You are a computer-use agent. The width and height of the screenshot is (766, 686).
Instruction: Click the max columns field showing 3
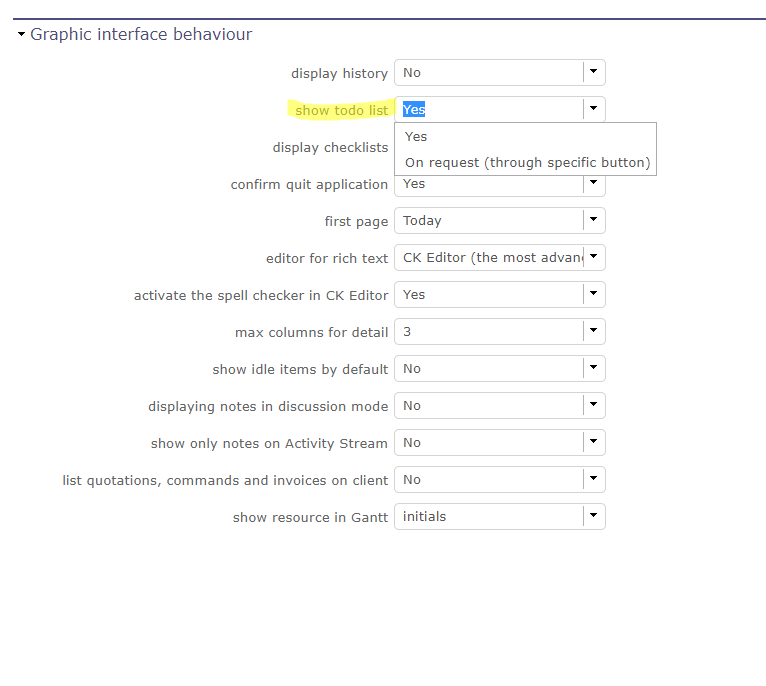(490, 331)
